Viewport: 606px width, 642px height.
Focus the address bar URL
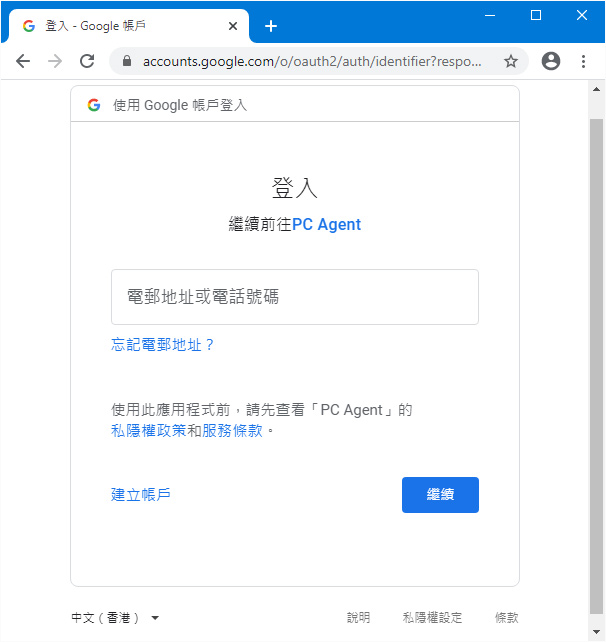point(312,61)
